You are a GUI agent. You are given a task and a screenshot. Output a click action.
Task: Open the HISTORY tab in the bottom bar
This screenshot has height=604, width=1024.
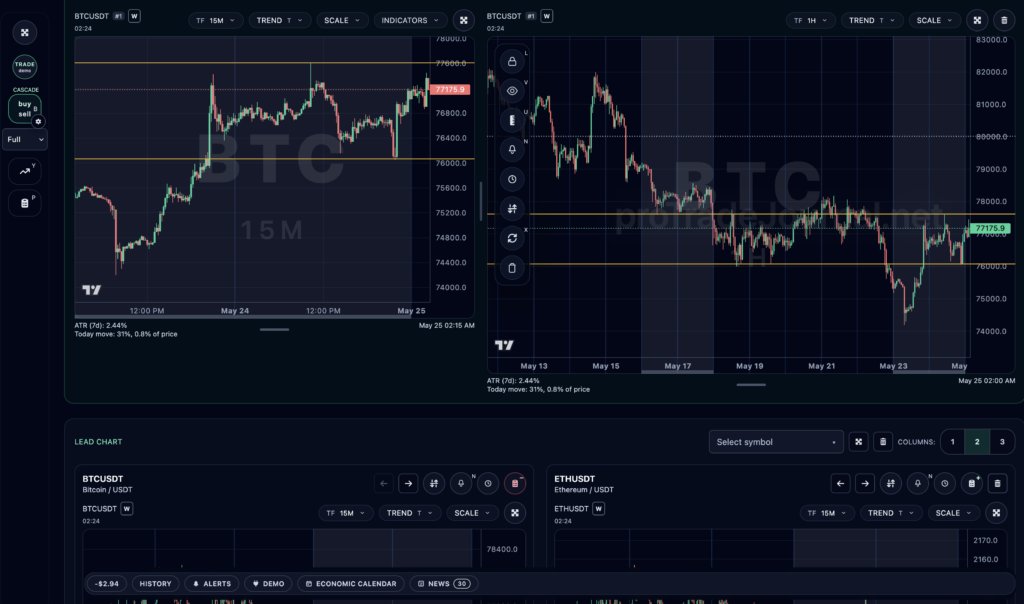click(155, 584)
